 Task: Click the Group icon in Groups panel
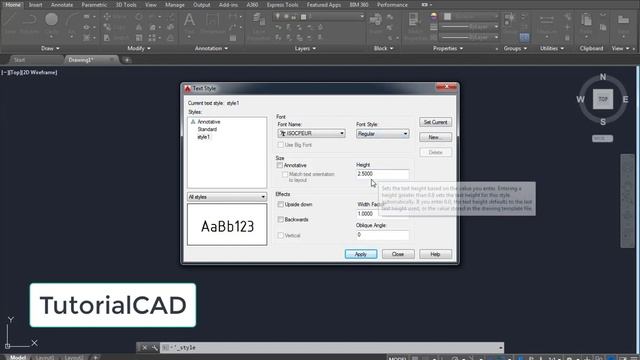(x=509, y=18)
